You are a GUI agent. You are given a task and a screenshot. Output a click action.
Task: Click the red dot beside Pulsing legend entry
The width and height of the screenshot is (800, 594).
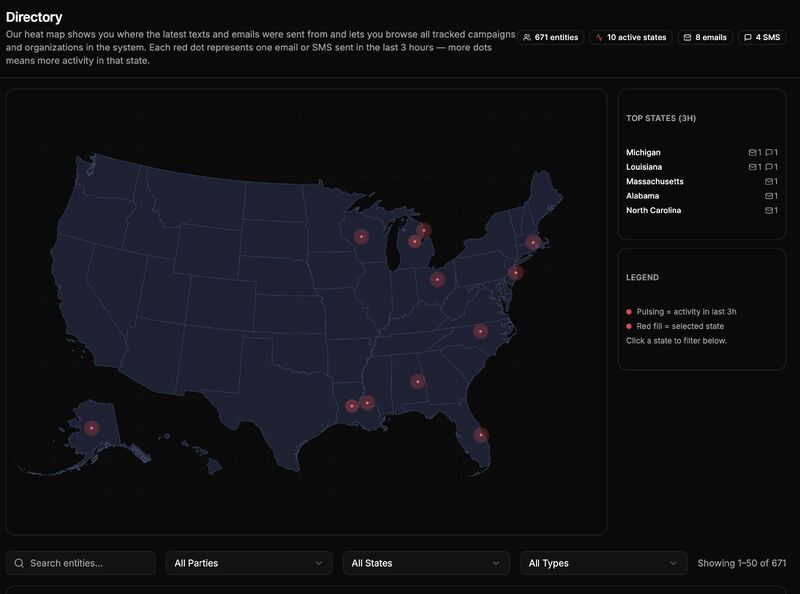[x=629, y=312]
